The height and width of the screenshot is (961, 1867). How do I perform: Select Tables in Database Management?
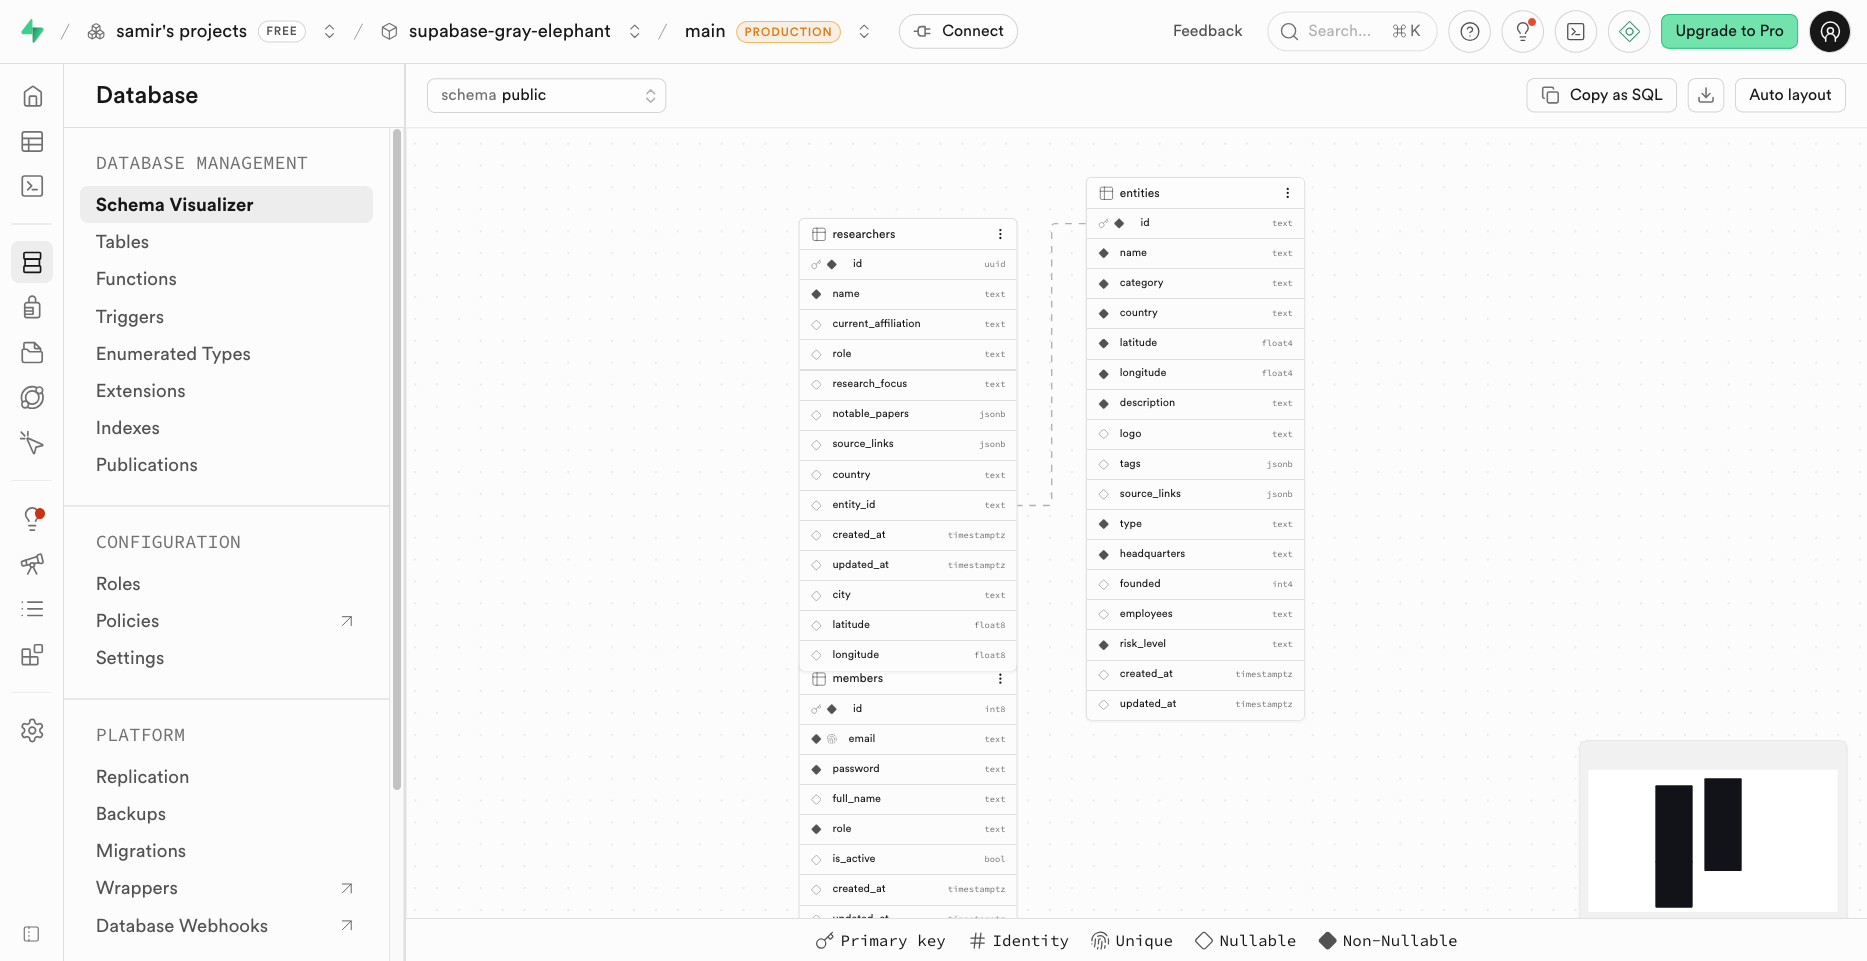tap(122, 242)
